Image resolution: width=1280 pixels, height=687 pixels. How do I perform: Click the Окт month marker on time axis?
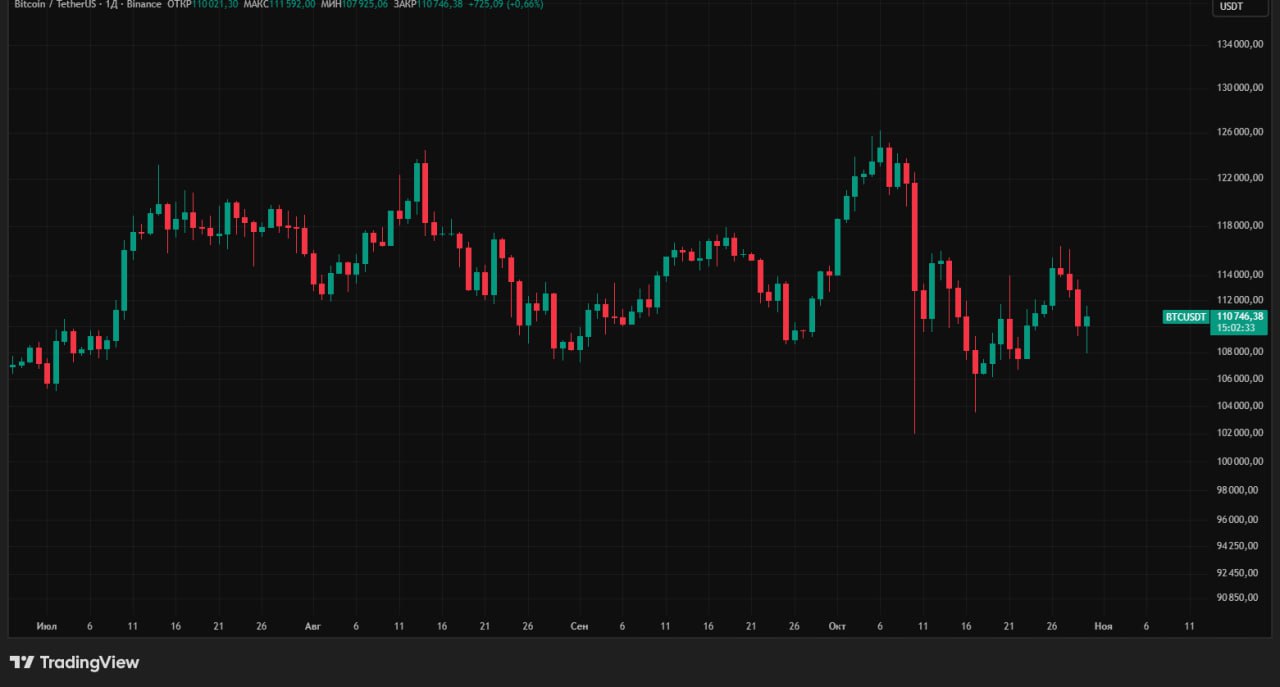pos(837,626)
